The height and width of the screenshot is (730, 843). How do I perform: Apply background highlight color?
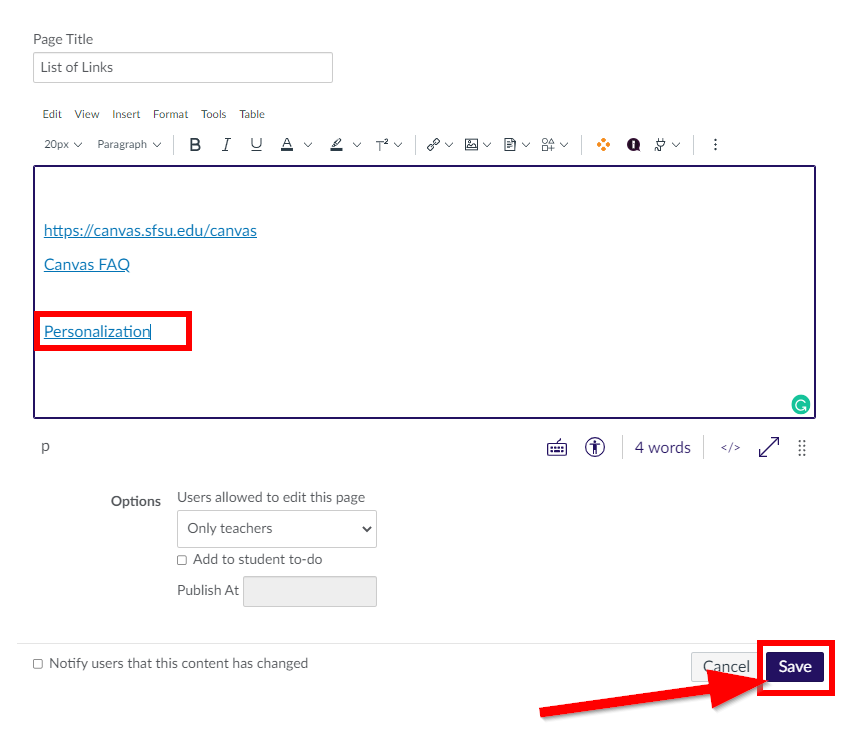tap(336, 145)
